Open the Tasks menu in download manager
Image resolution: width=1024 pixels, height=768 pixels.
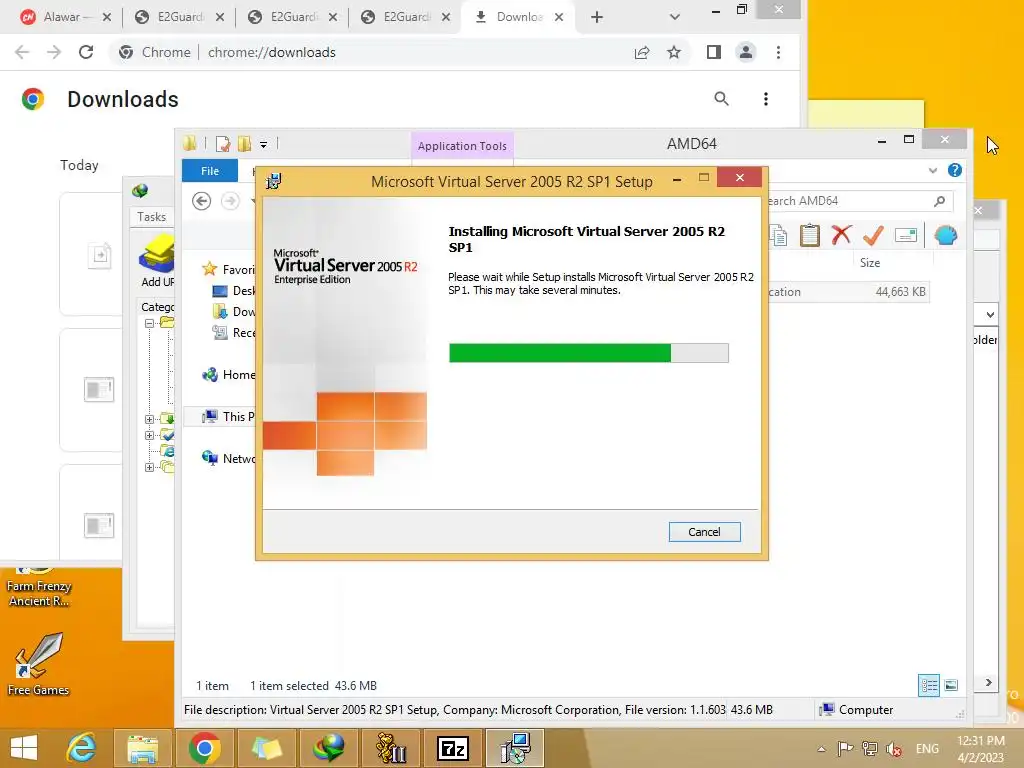[x=151, y=216]
